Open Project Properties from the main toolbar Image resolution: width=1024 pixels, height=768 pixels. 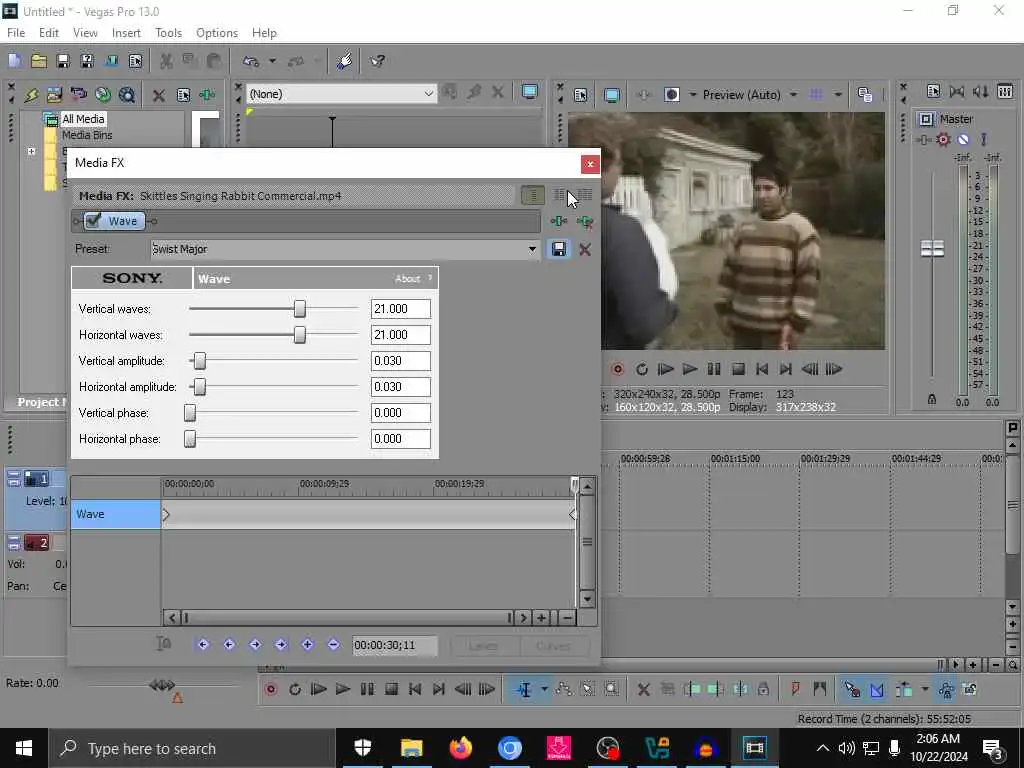136,61
